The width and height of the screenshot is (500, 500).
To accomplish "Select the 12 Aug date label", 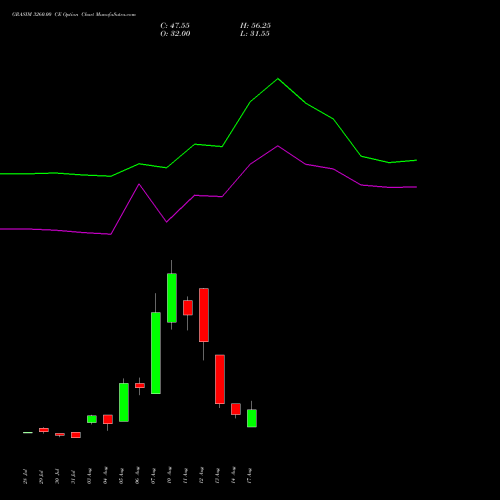I will [201, 475].
